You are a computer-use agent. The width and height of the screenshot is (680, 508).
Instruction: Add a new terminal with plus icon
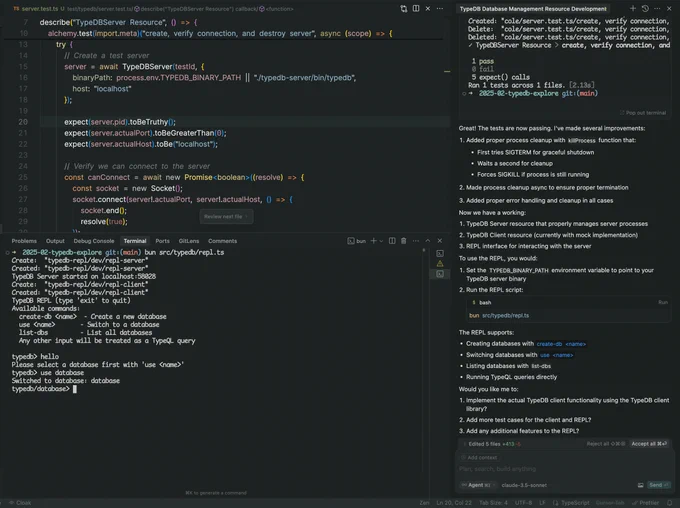click(x=373, y=241)
